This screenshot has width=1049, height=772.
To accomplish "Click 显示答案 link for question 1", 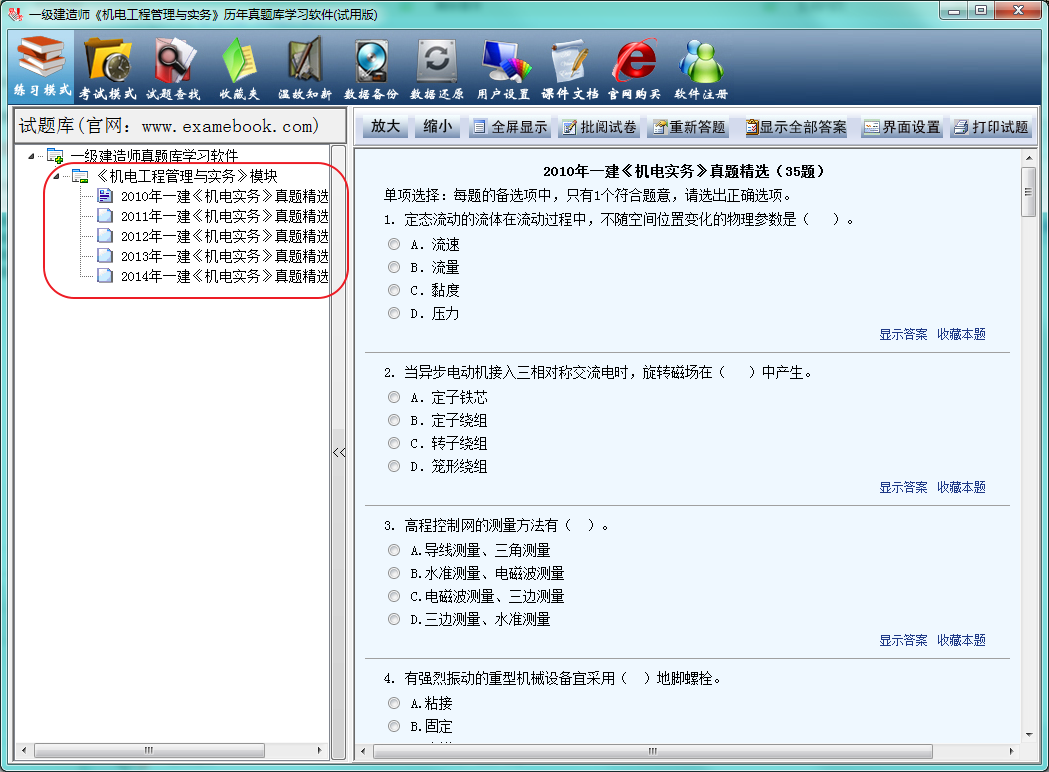I will point(903,334).
